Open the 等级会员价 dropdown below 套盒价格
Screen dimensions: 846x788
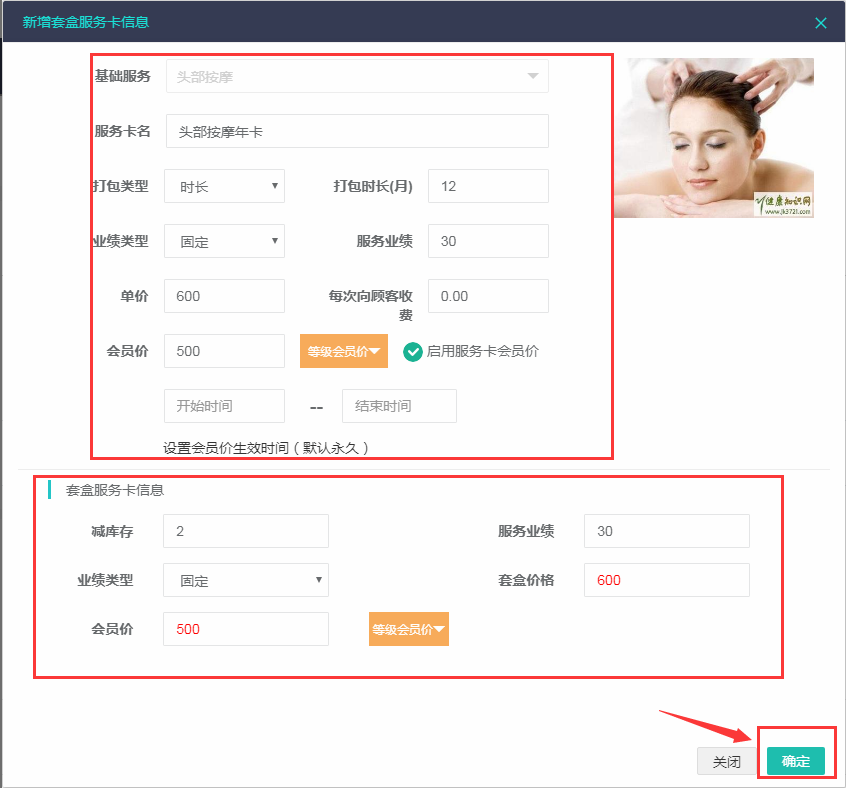(x=409, y=629)
